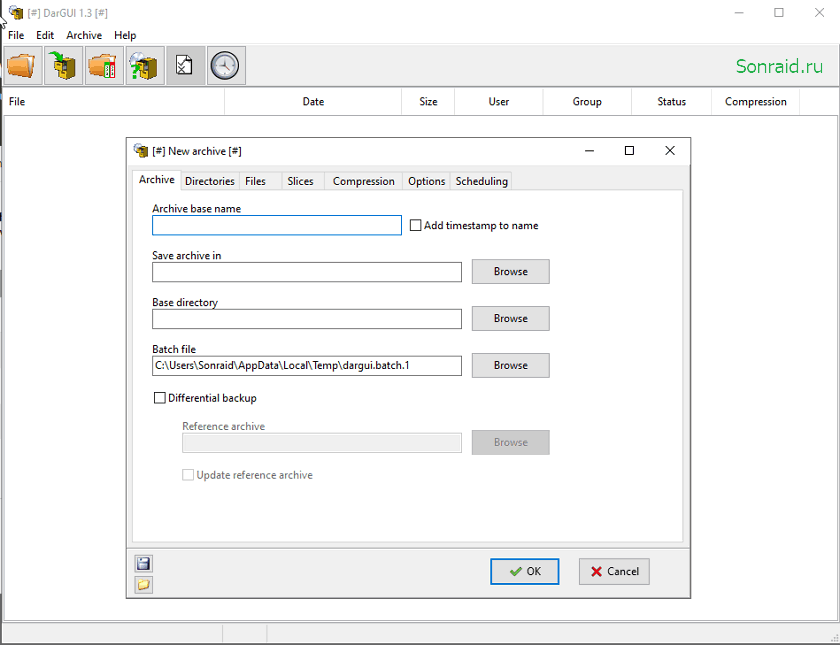840x645 pixels.
Task: Cancel the New archive dialog
Action: [614, 572]
